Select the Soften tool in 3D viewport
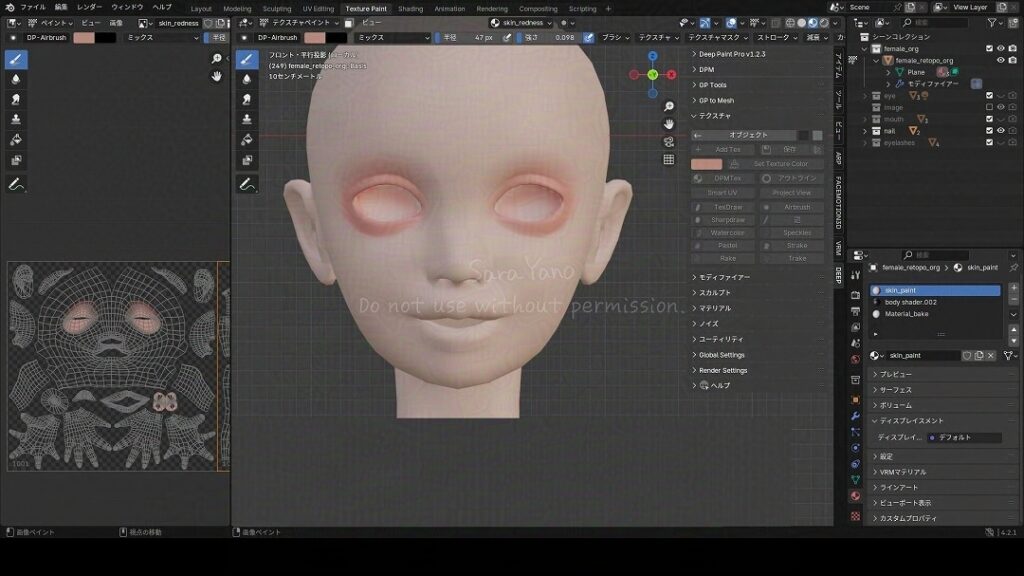 pyautogui.click(x=247, y=80)
